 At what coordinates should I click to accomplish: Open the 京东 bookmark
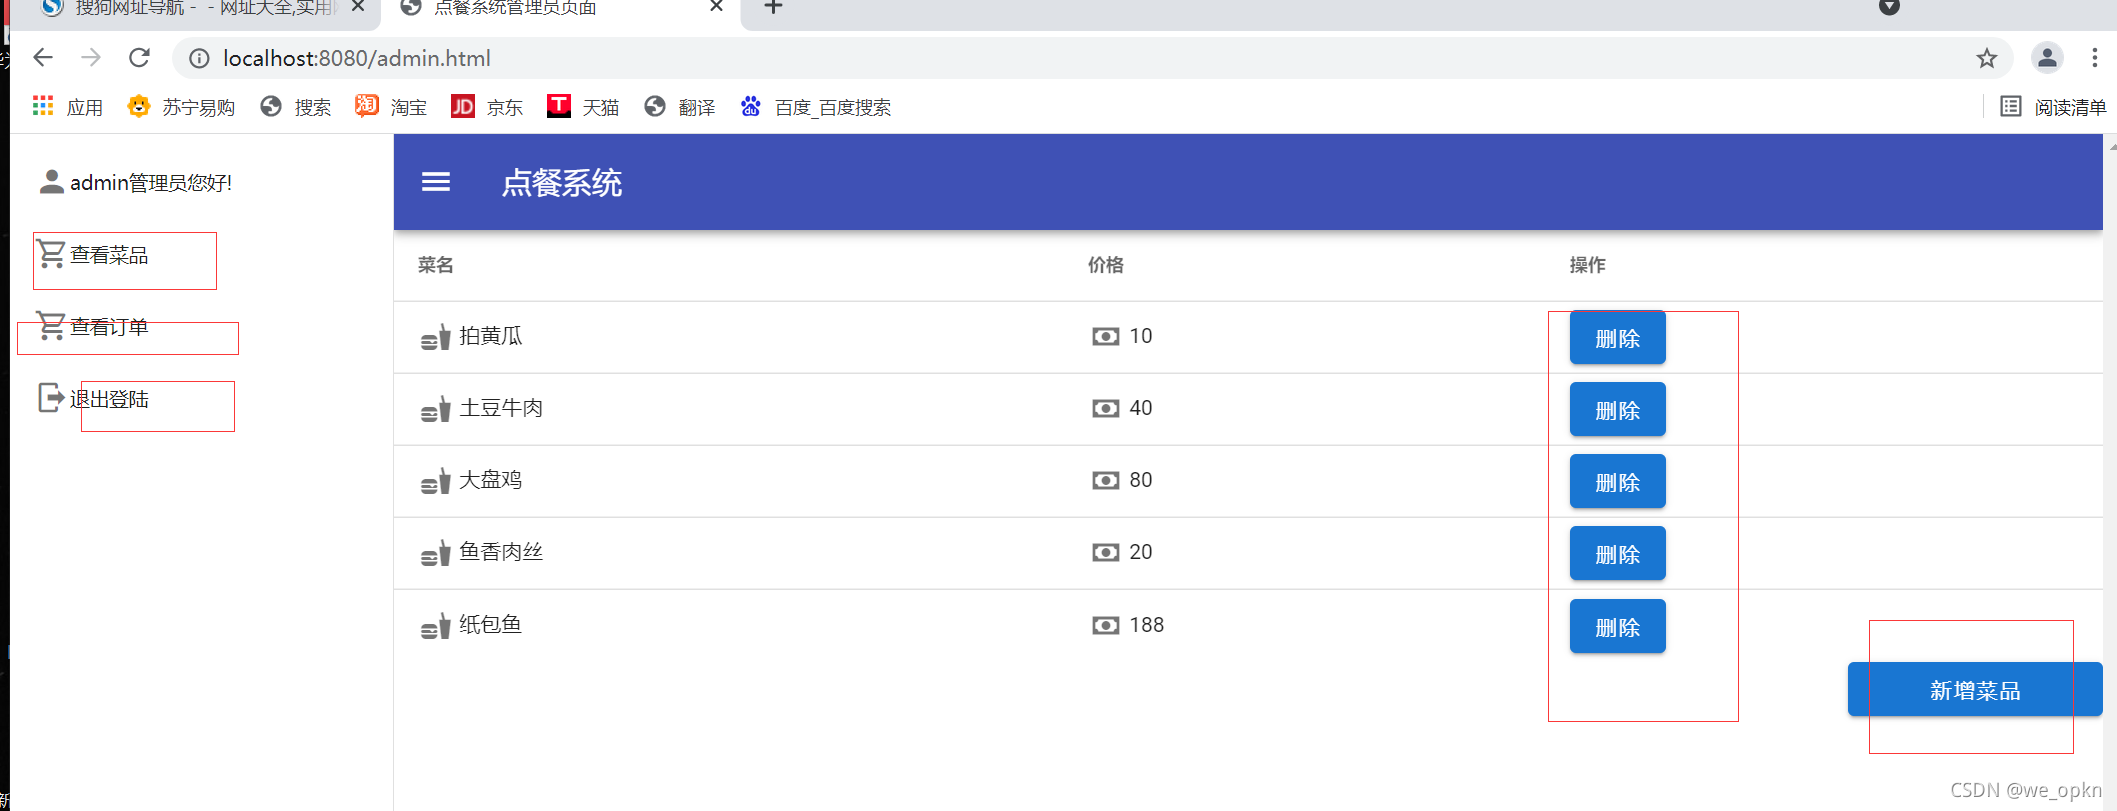click(x=487, y=106)
